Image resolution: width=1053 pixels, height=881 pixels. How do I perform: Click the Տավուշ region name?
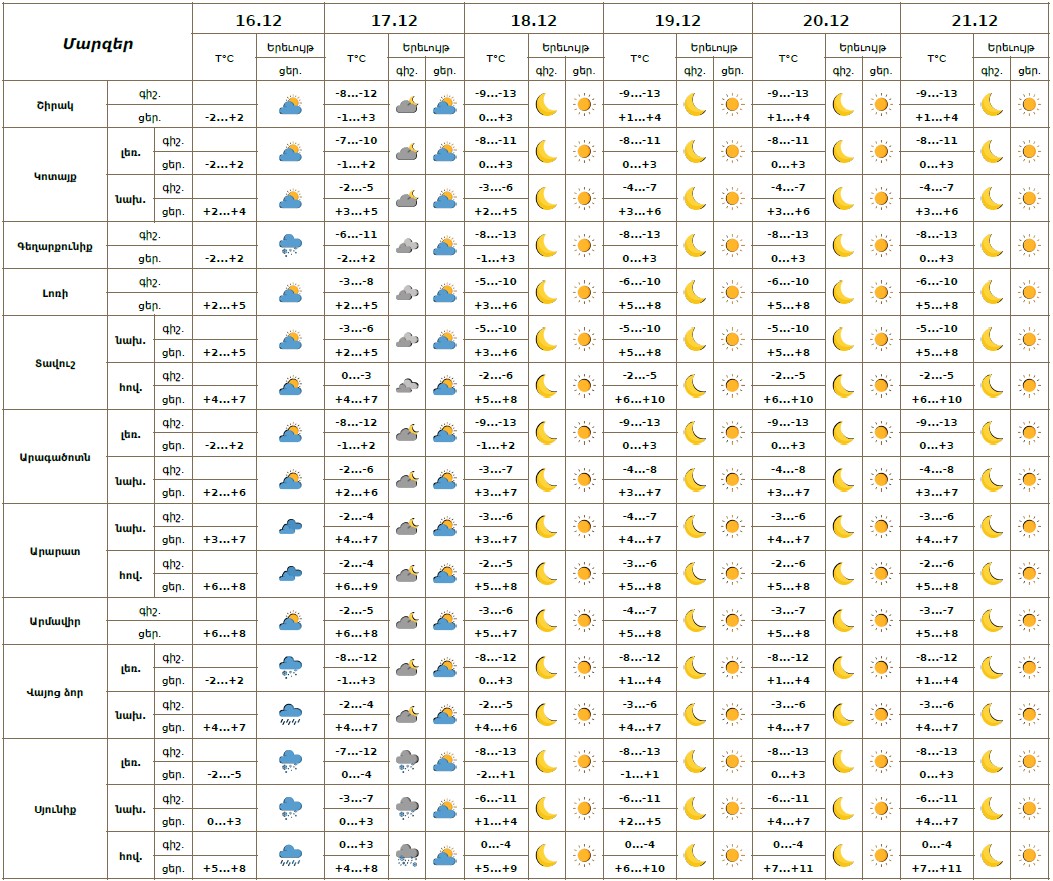56,362
